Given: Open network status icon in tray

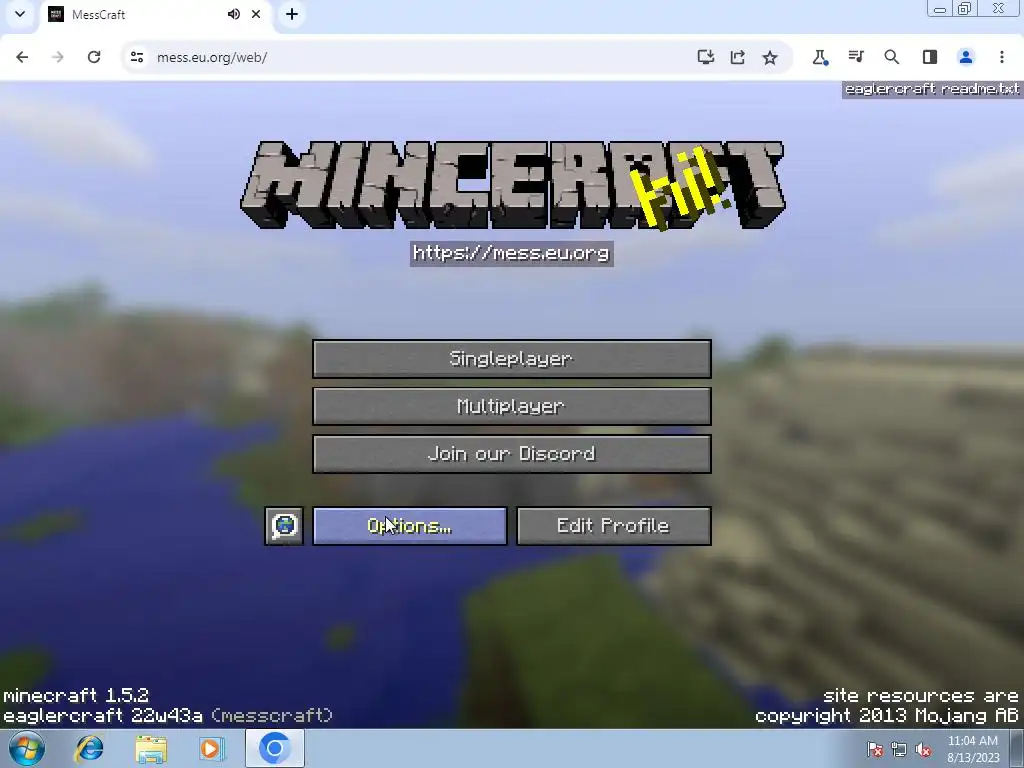Looking at the screenshot, I should (x=899, y=749).
